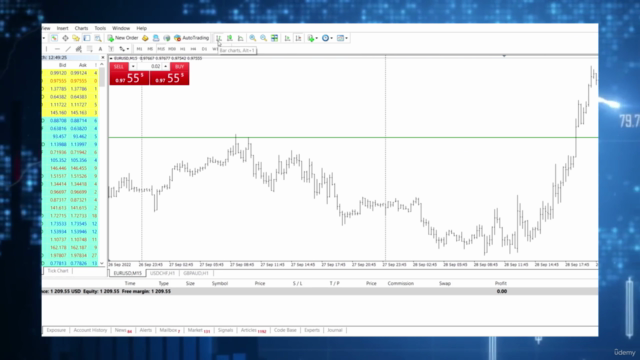Image resolution: width=640 pixels, height=360 pixels.
Task: Open the Experts tab
Action: pos(312,330)
